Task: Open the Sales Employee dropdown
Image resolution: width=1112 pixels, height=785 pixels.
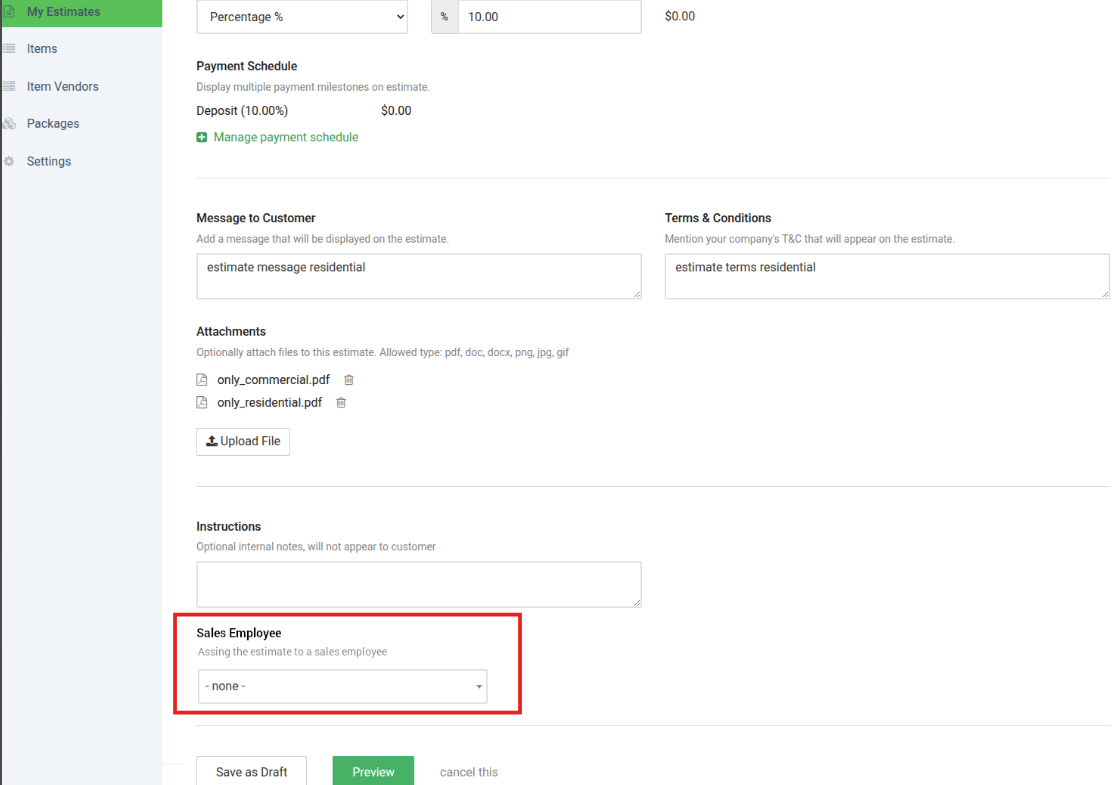Action: [x=343, y=686]
